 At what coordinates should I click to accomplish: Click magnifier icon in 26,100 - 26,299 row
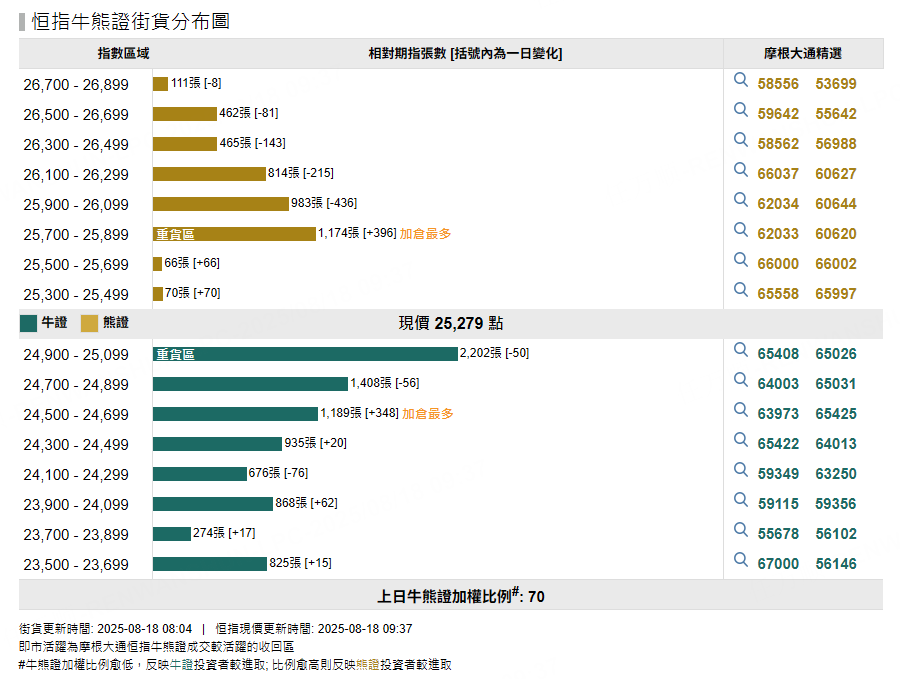tap(741, 169)
